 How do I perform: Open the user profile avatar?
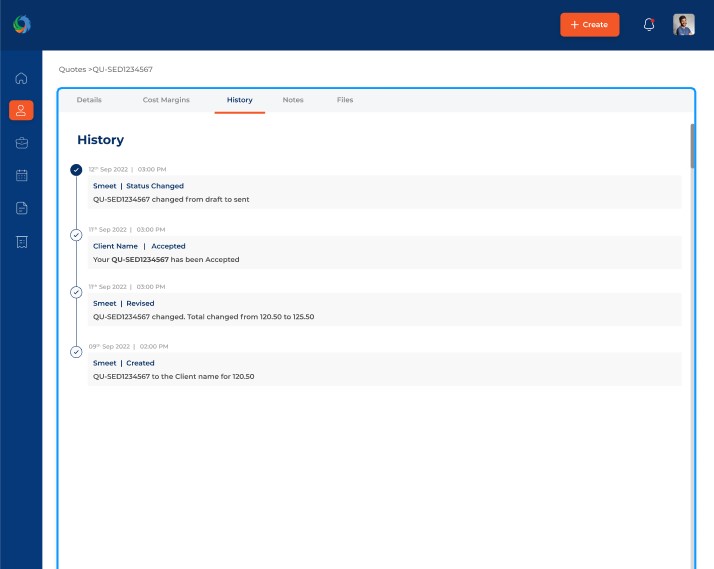[684, 25]
